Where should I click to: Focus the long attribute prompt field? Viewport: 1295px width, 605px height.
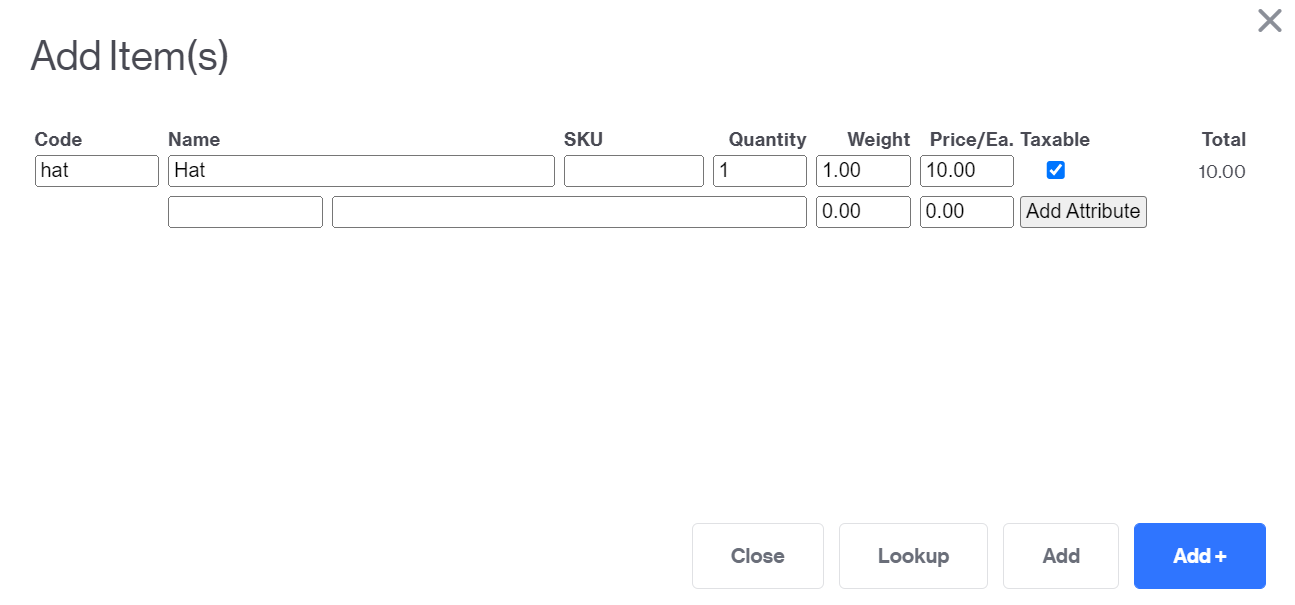click(569, 212)
